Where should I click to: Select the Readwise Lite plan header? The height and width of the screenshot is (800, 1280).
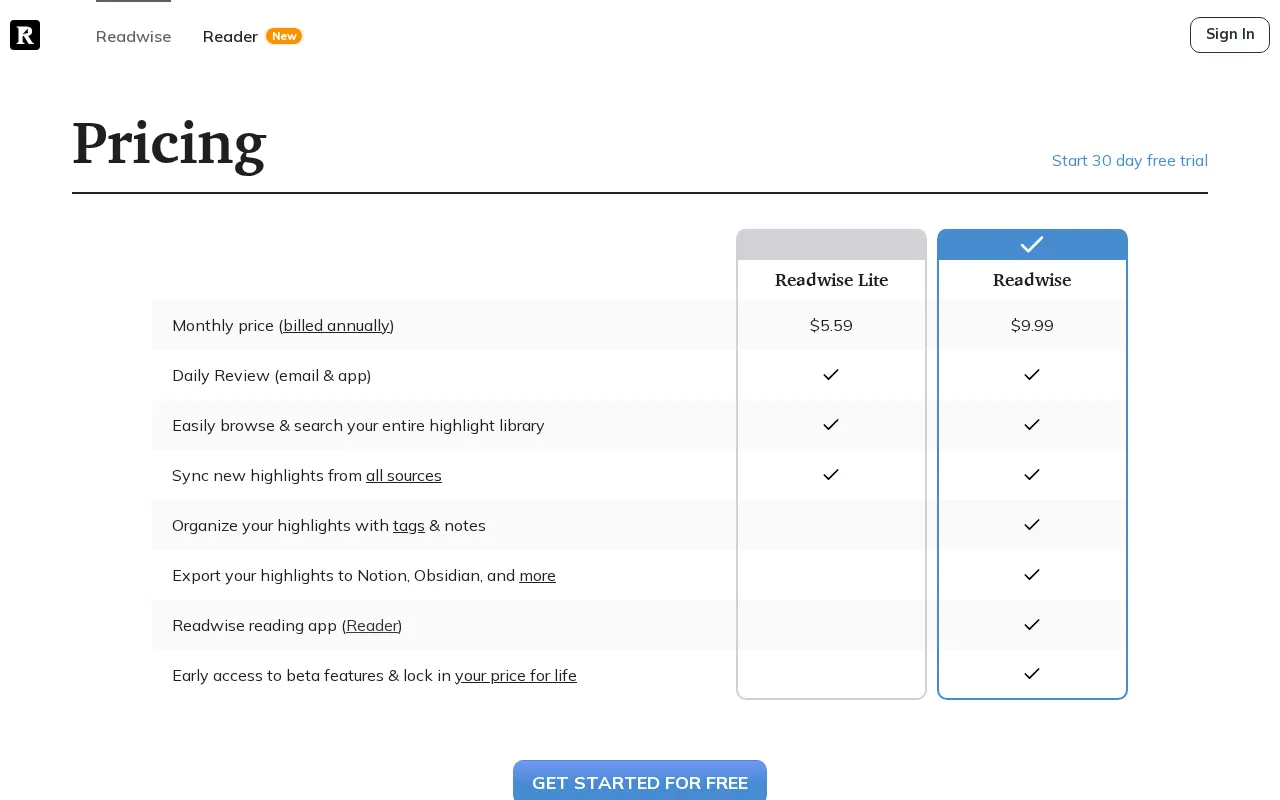tap(831, 280)
